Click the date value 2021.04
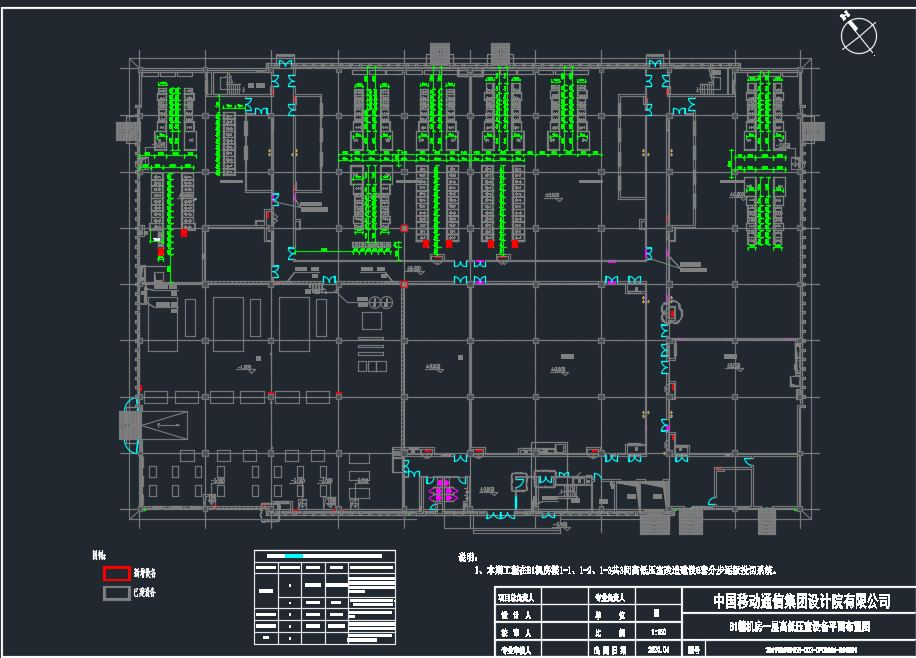The image size is (916, 658). coord(658,649)
